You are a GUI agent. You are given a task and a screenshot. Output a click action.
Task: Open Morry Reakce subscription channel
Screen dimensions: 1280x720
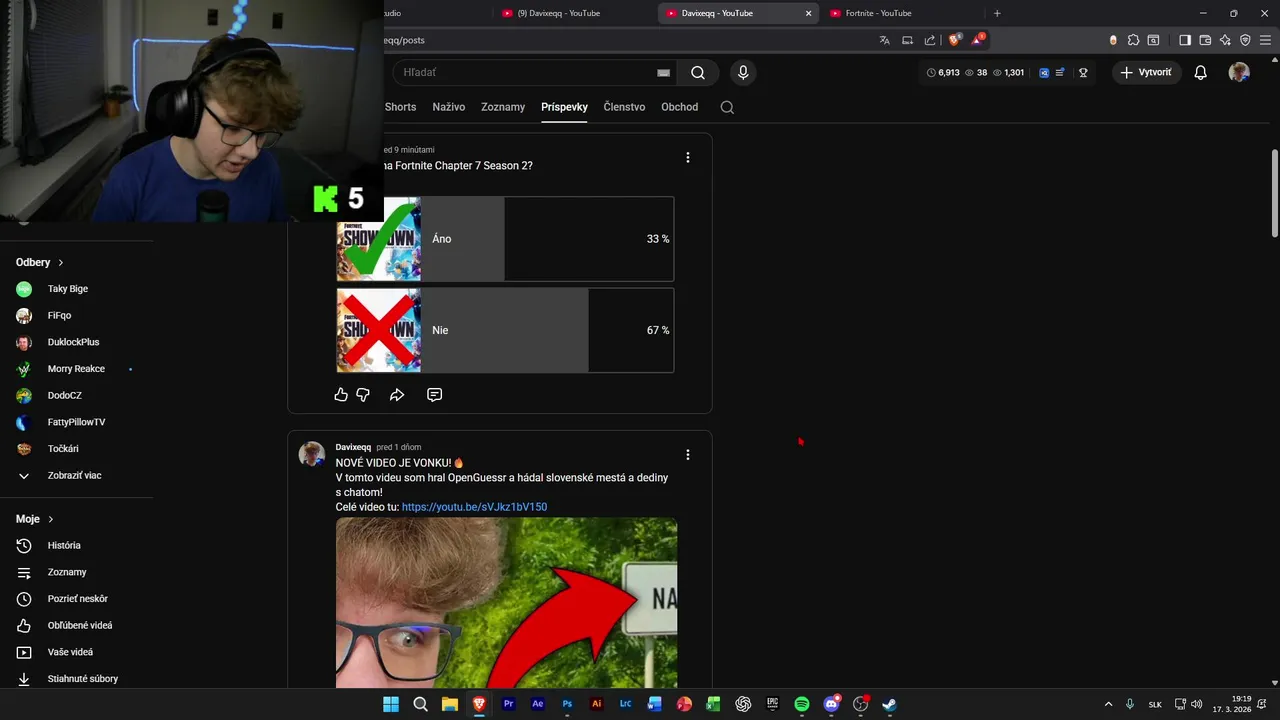click(75, 369)
